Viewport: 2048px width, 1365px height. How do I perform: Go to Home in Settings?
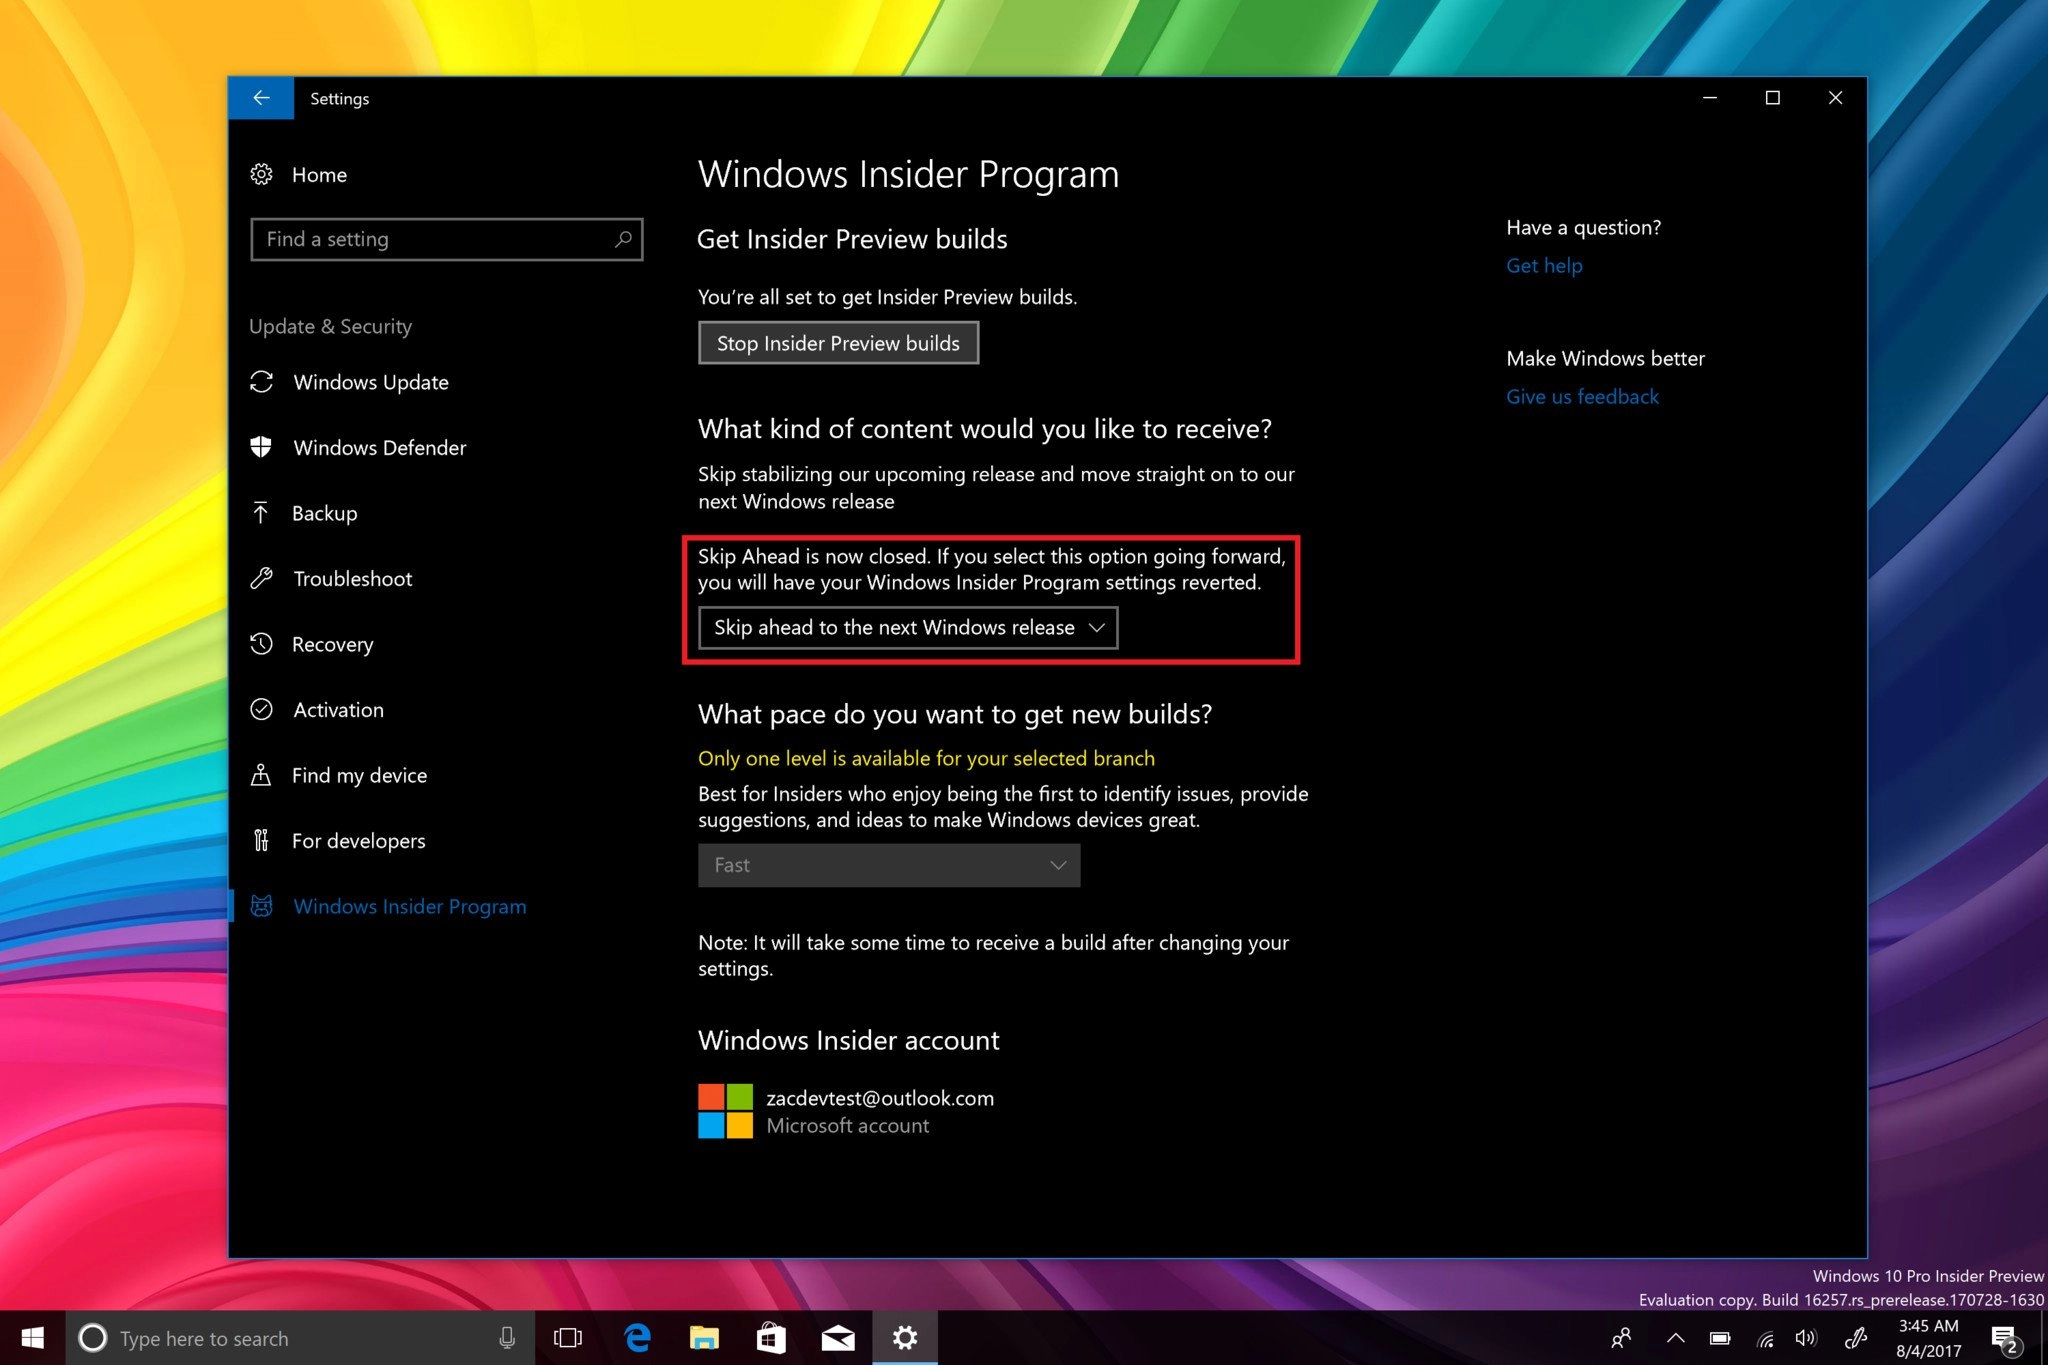point(319,174)
